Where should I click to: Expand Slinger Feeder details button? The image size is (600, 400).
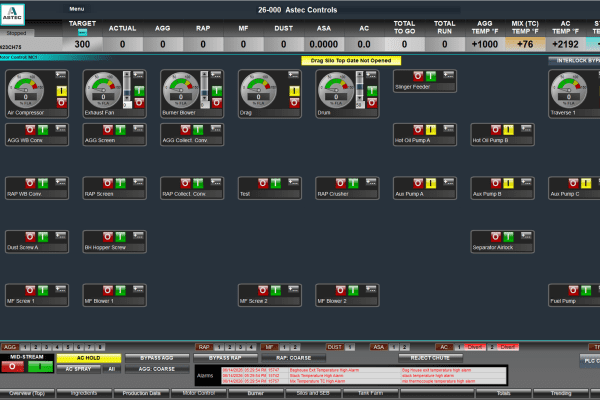pyautogui.click(x=448, y=75)
